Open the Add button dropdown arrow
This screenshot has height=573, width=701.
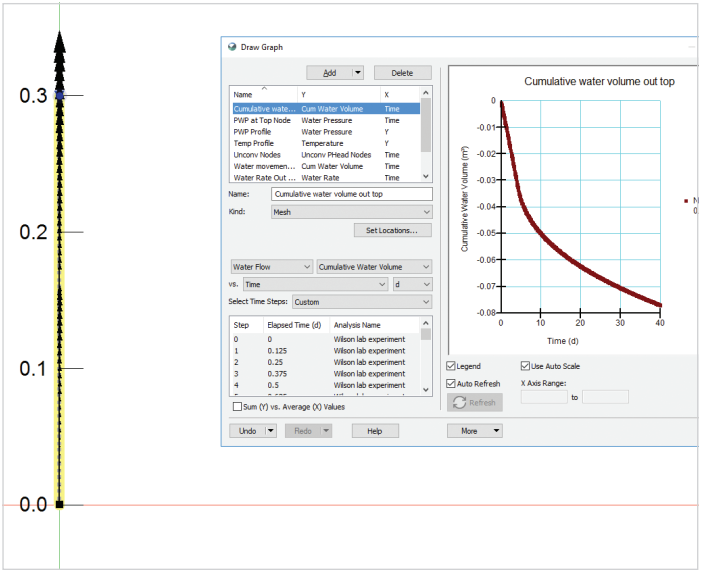[x=358, y=73]
